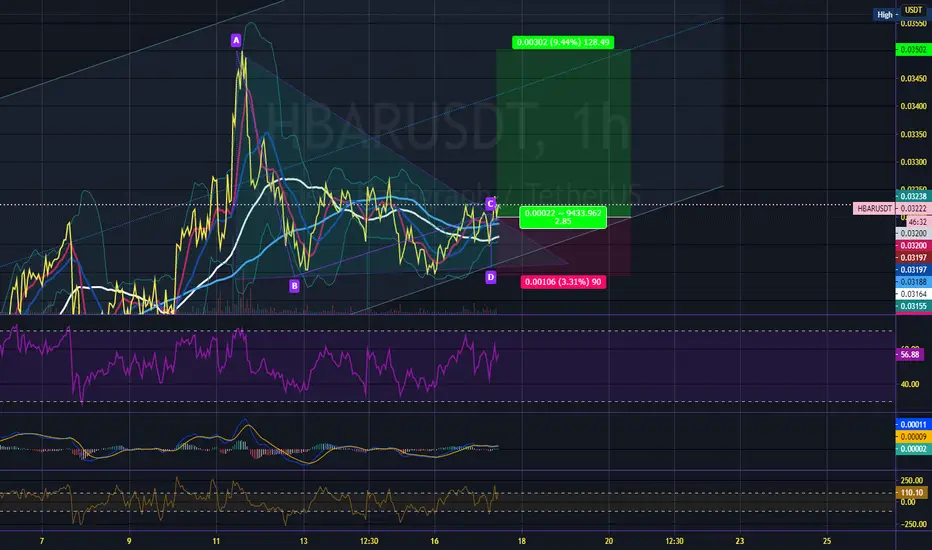Click the HBARUSDT symbol price label
Viewport: 932px width, 550px height.
pyautogui.click(x=874, y=209)
